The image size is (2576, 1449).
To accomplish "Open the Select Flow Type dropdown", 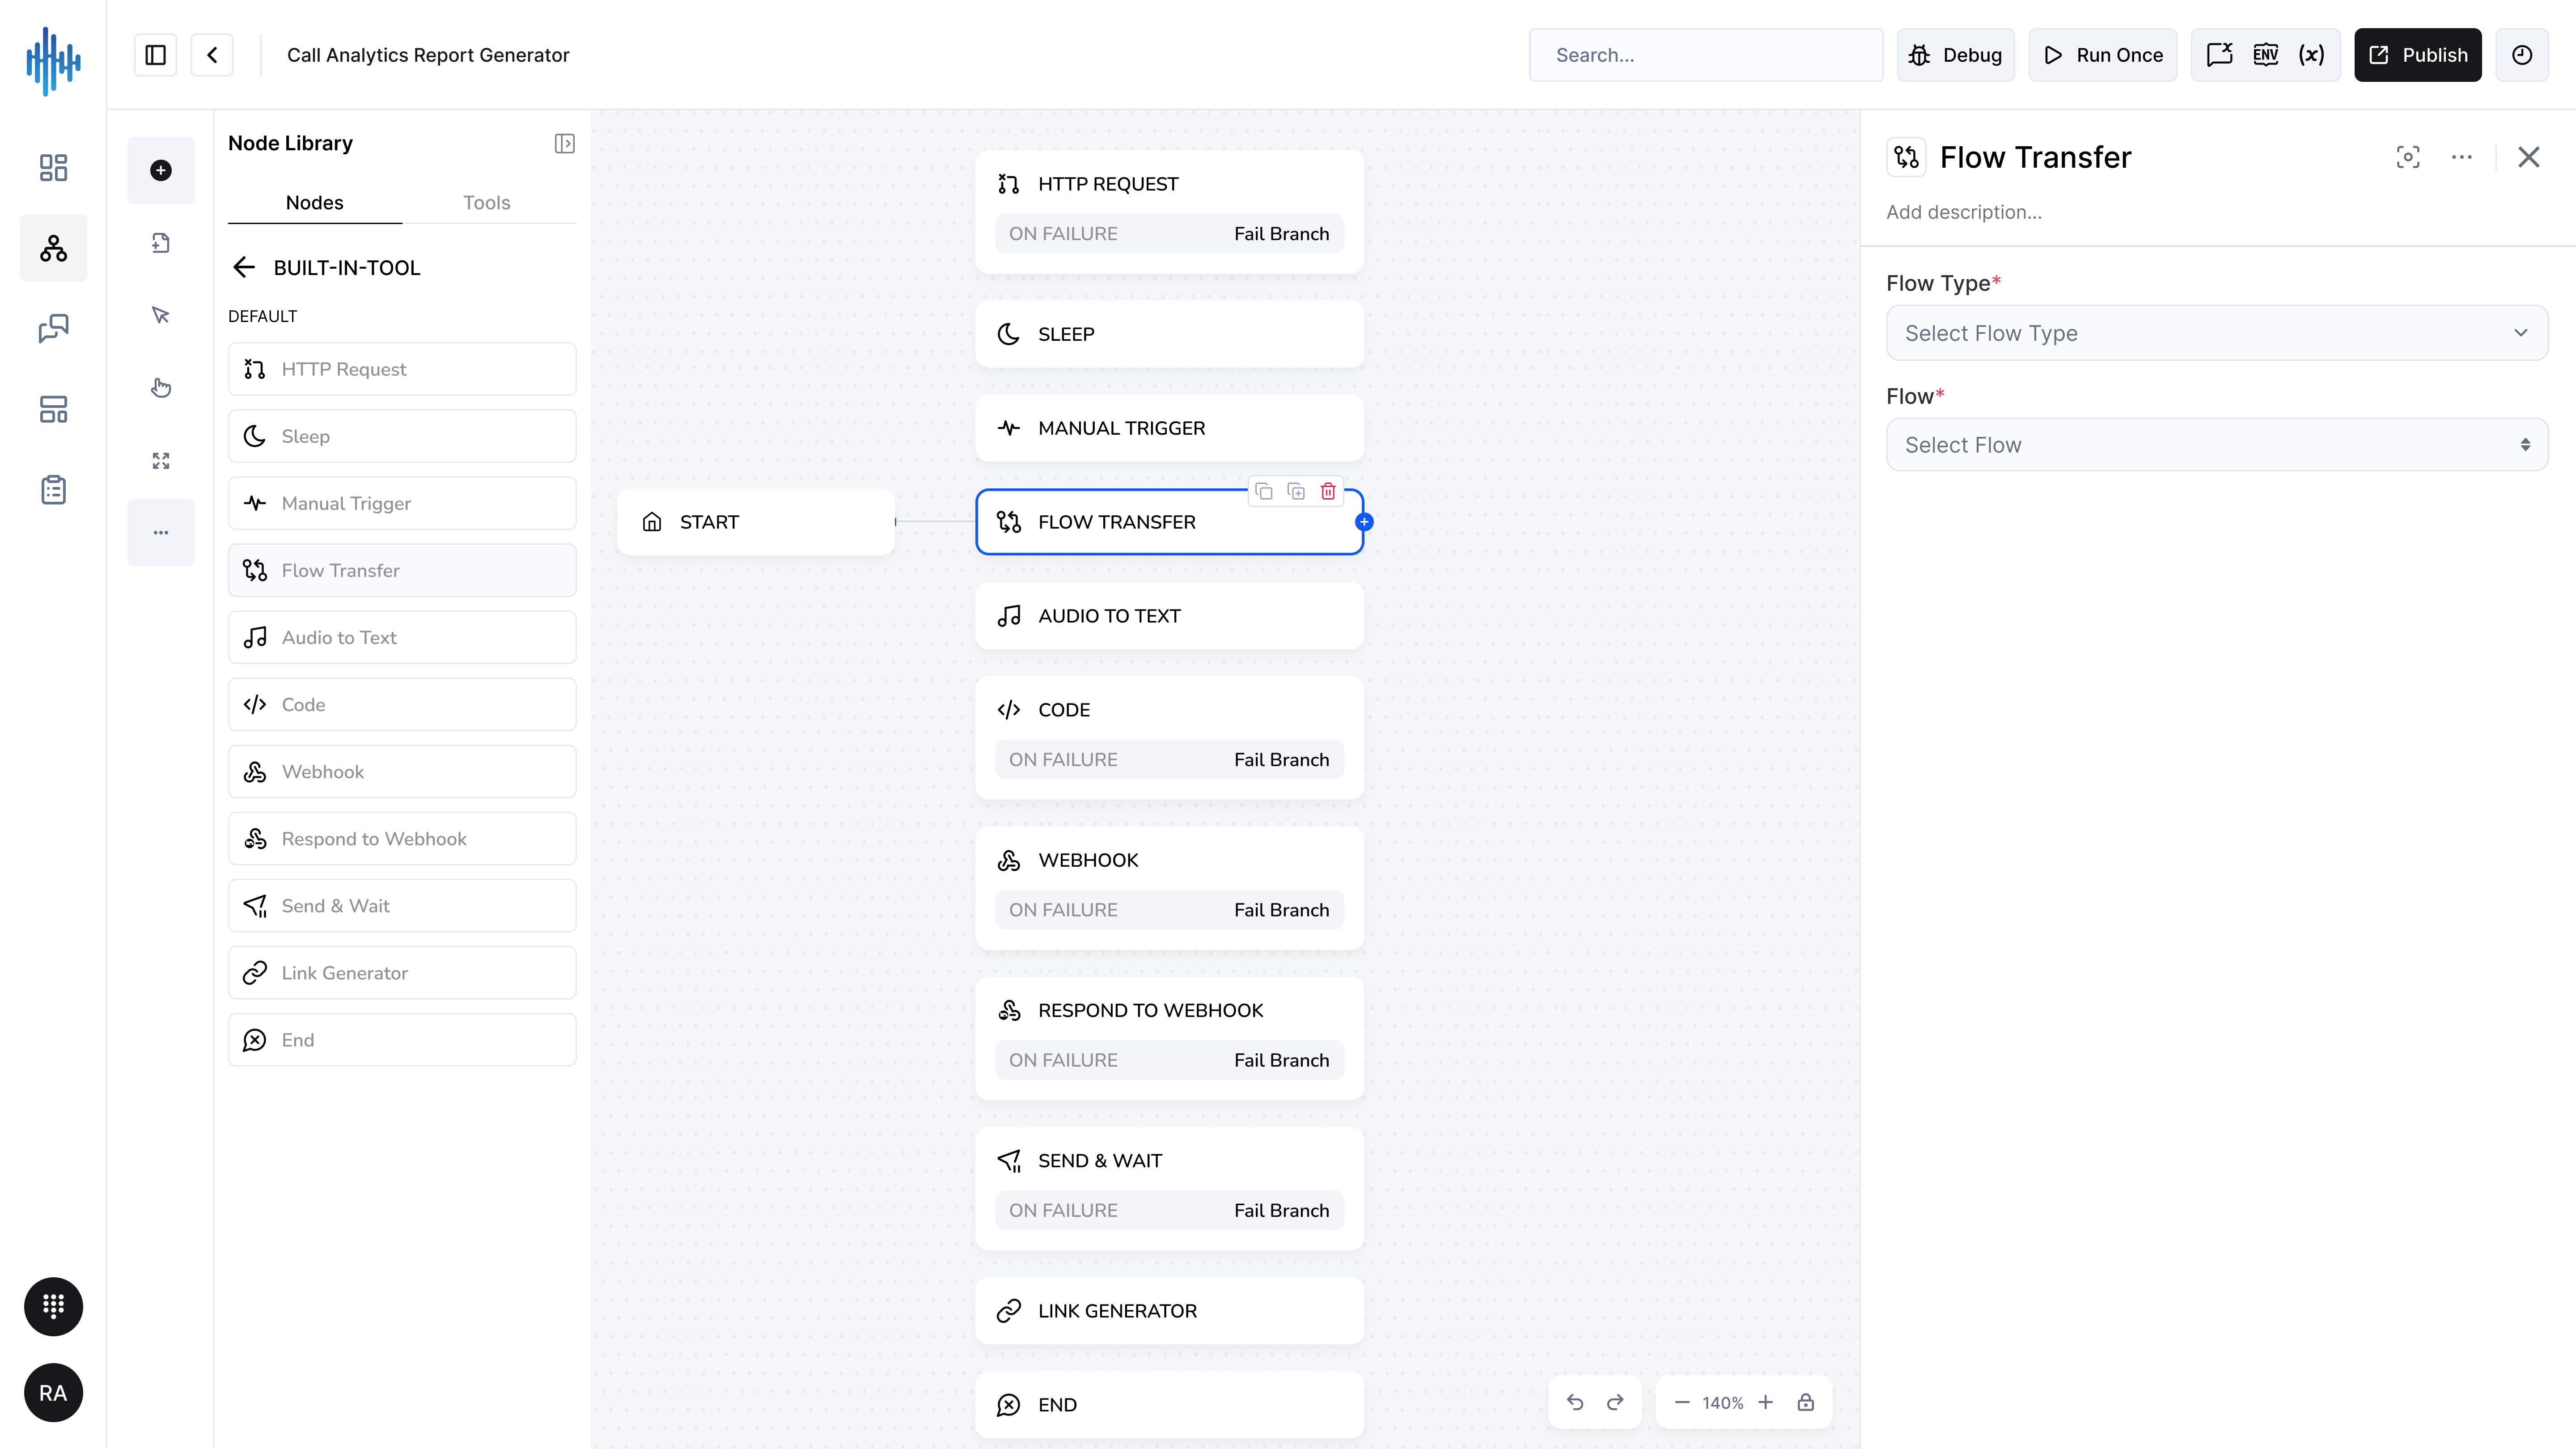I will 2217,333.
